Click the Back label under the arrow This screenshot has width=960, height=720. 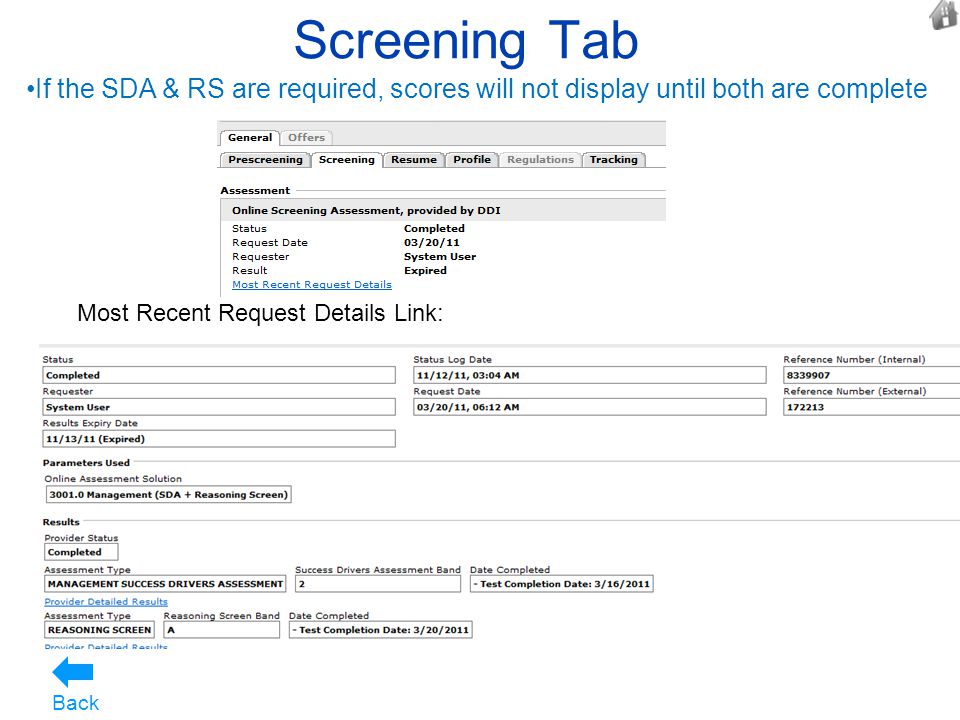point(75,703)
